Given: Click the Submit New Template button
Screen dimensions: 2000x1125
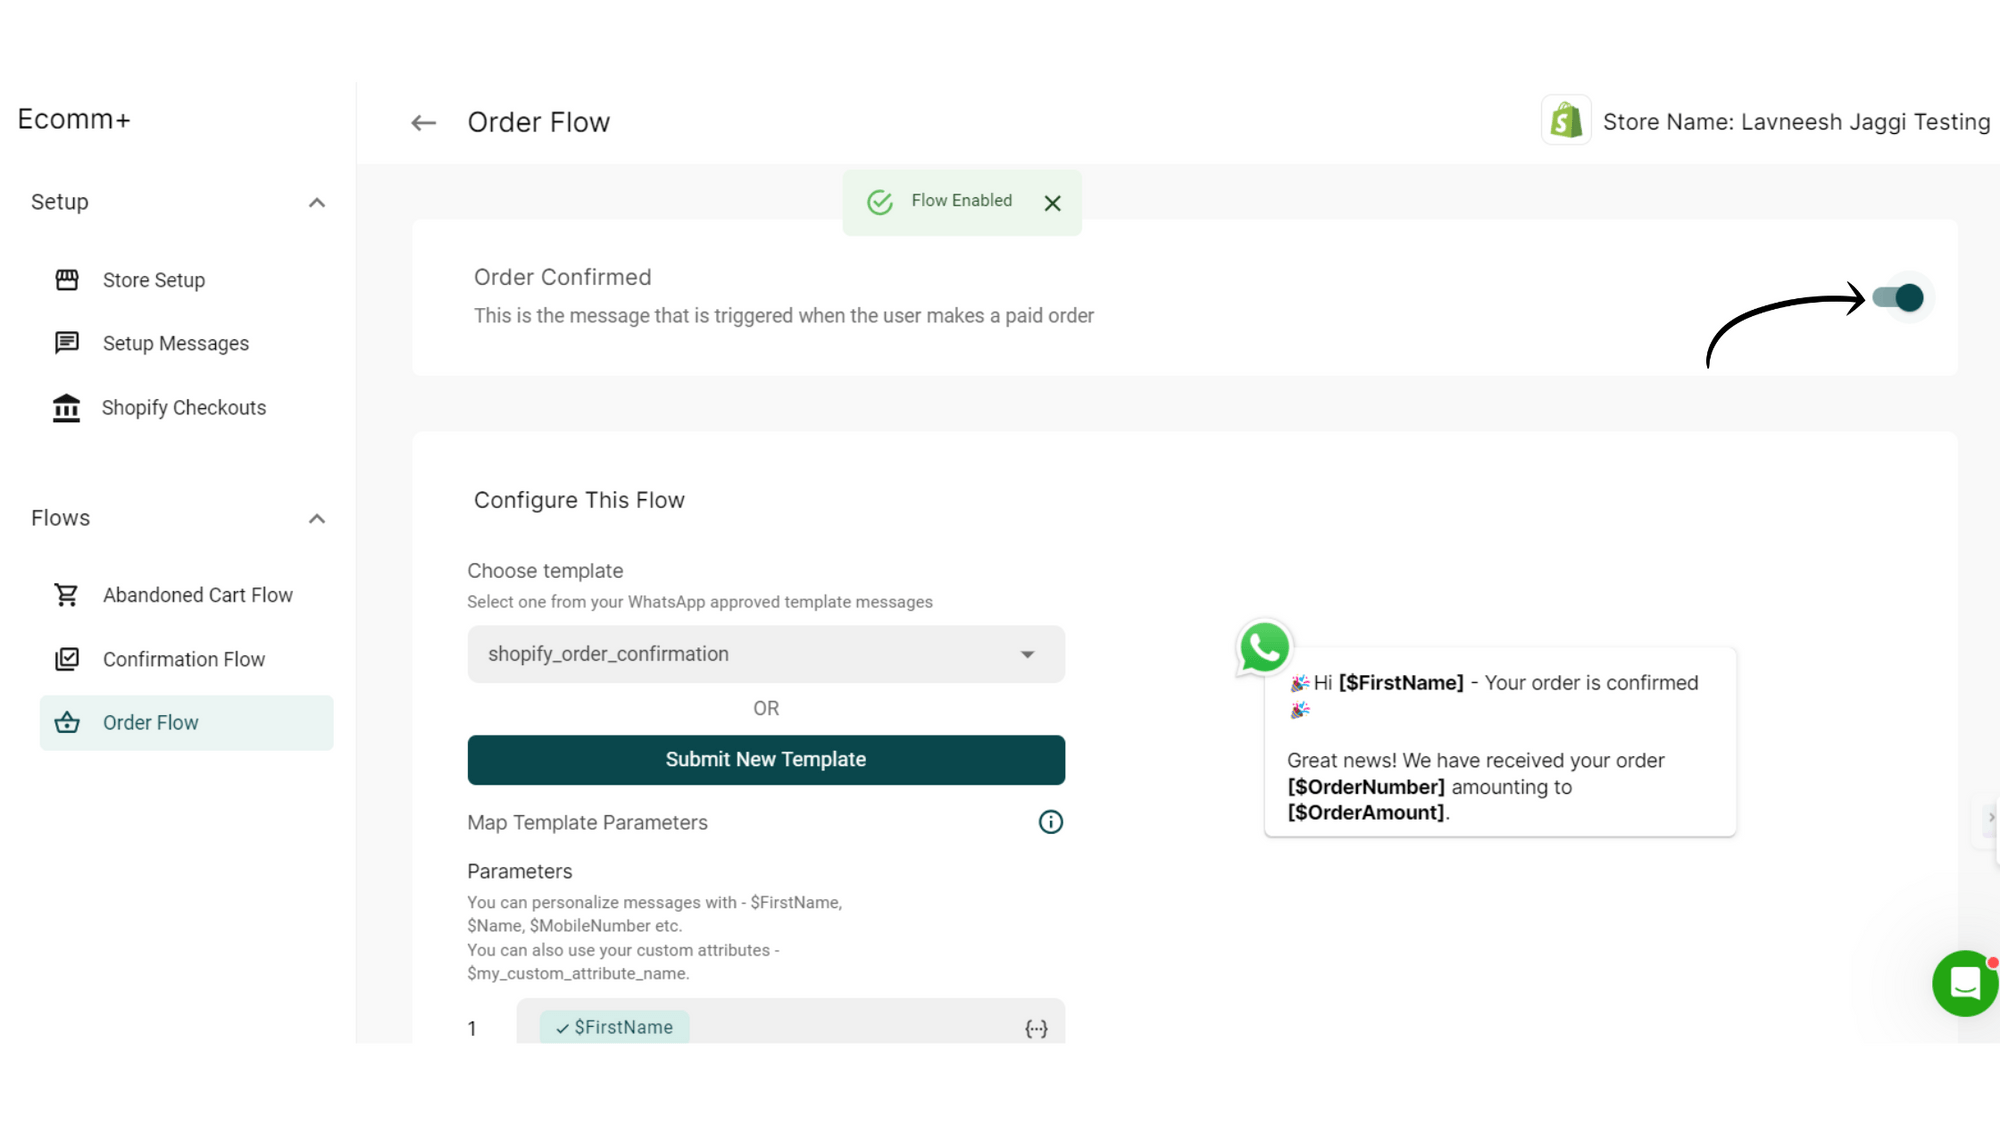Looking at the screenshot, I should tap(766, 759).
